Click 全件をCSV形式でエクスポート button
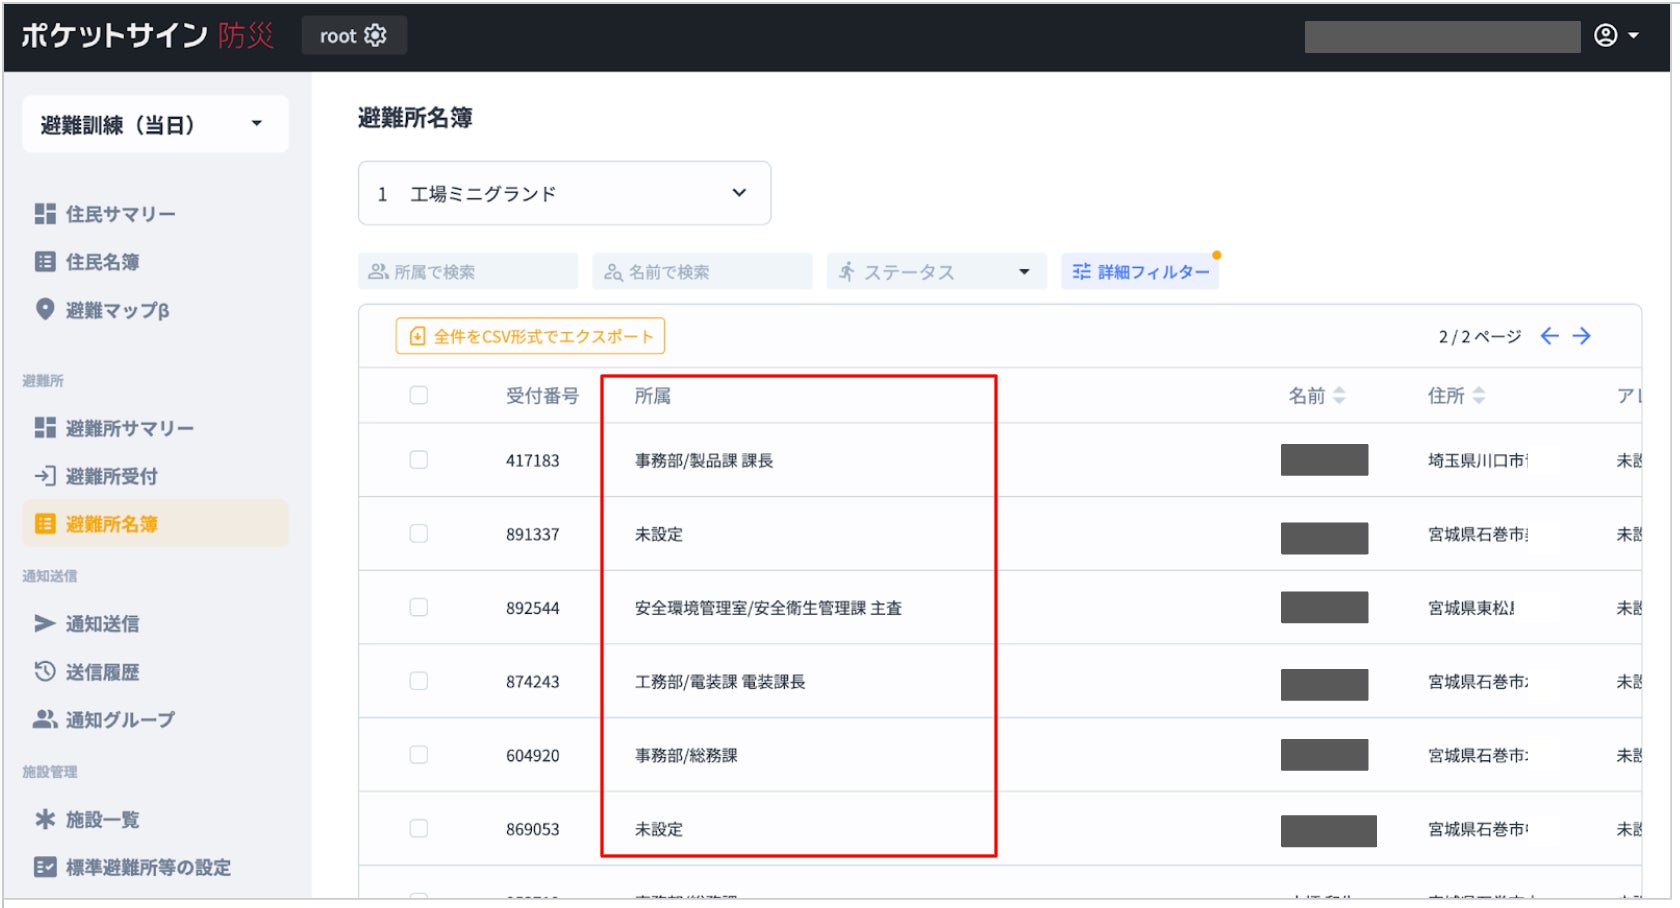Screen dimensions: 1680x908 point(530,336)
